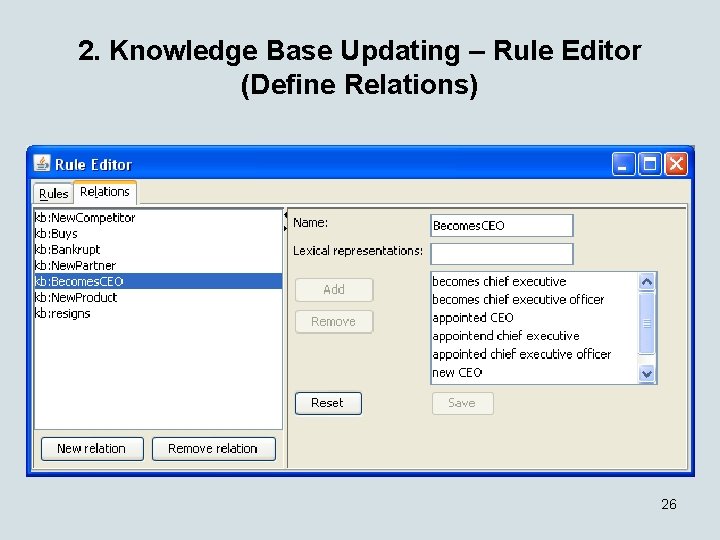
Task: Select kb:NewCompetitor in the relations list
Action: (x=158, y=218)
